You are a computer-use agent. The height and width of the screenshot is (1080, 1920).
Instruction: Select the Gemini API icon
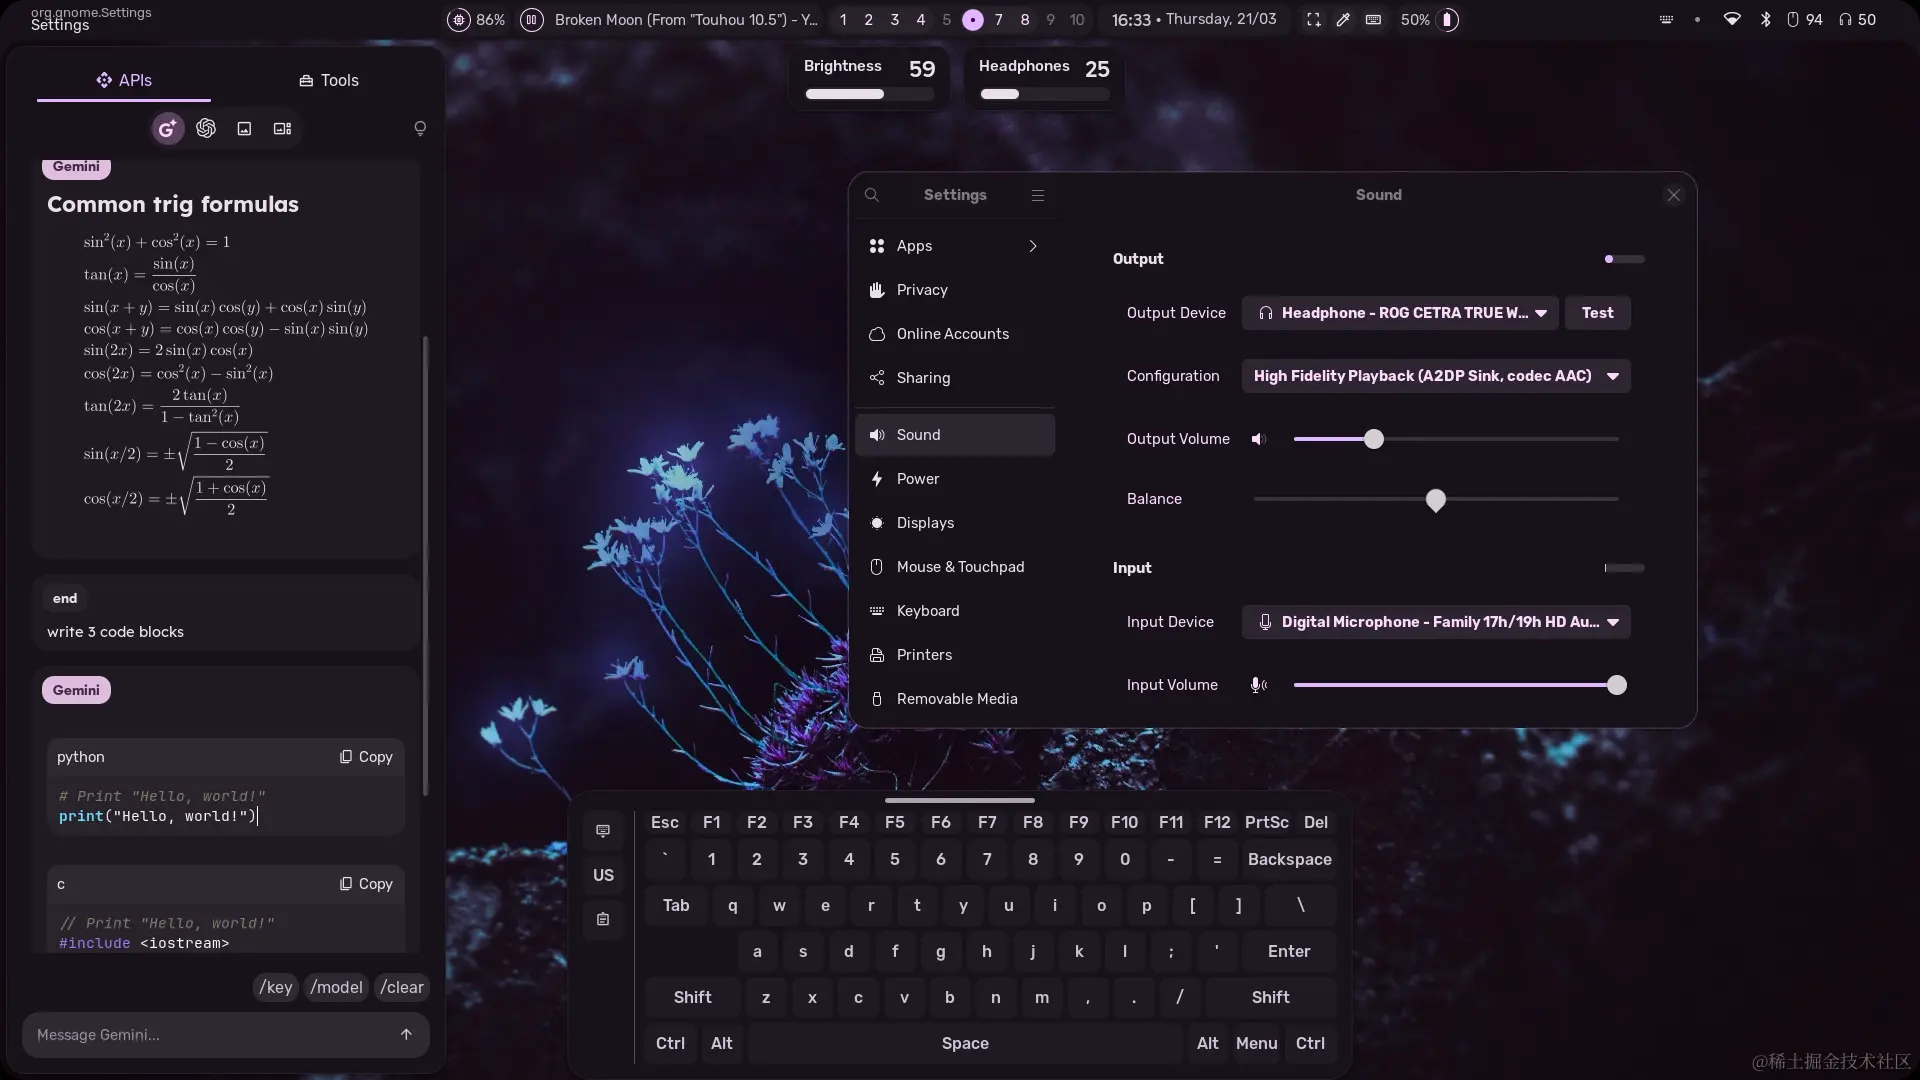pos(167,128)
